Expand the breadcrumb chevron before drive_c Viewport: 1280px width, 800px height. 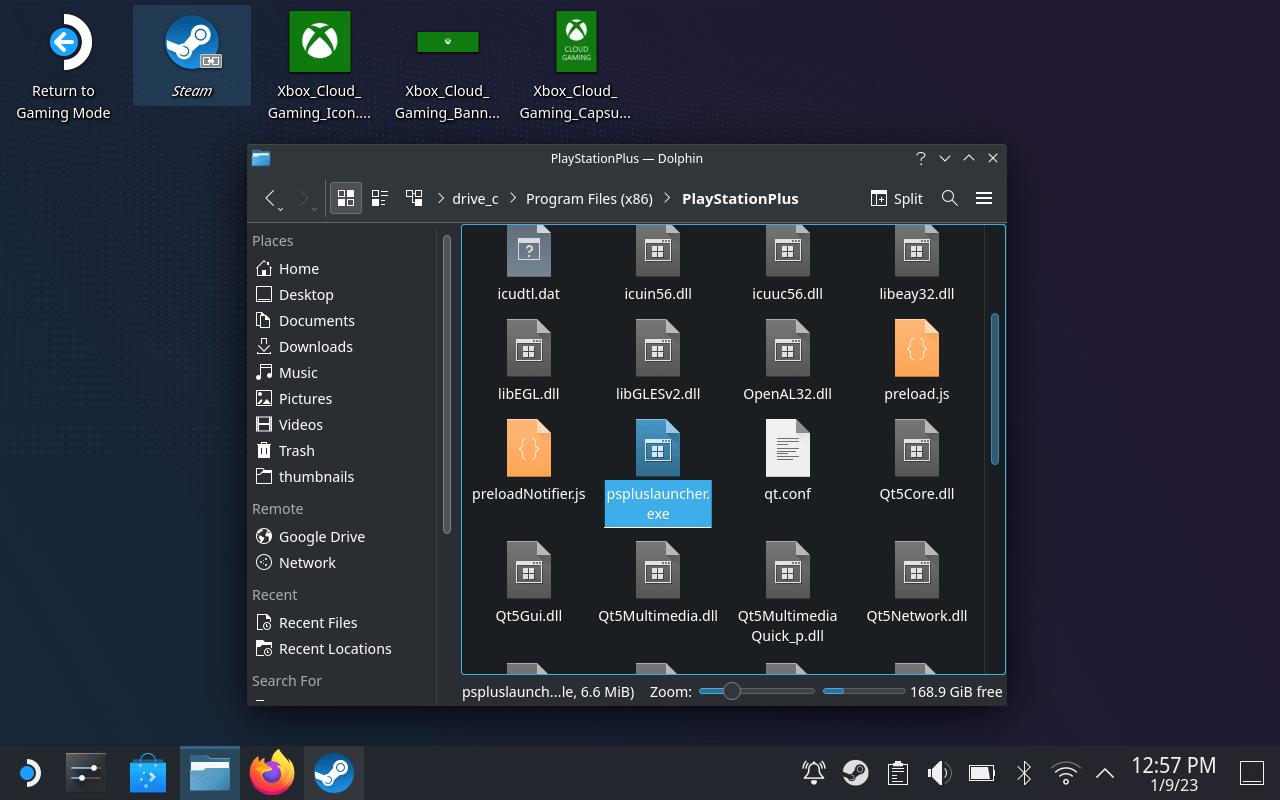pos(441,198)
